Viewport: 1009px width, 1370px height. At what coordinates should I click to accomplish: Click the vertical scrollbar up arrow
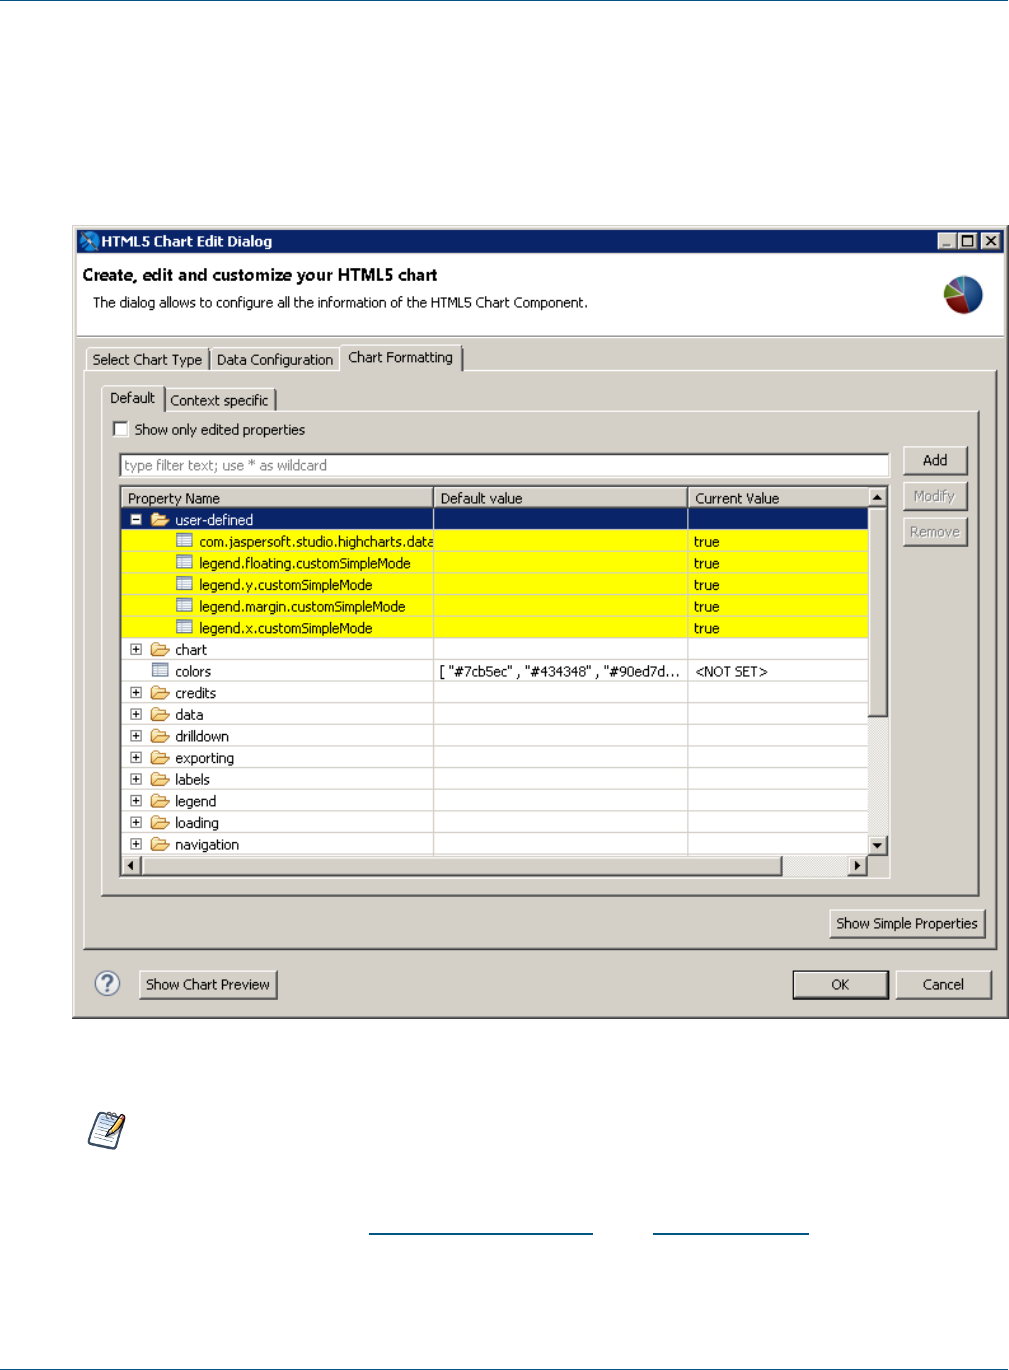click(878, 497)
